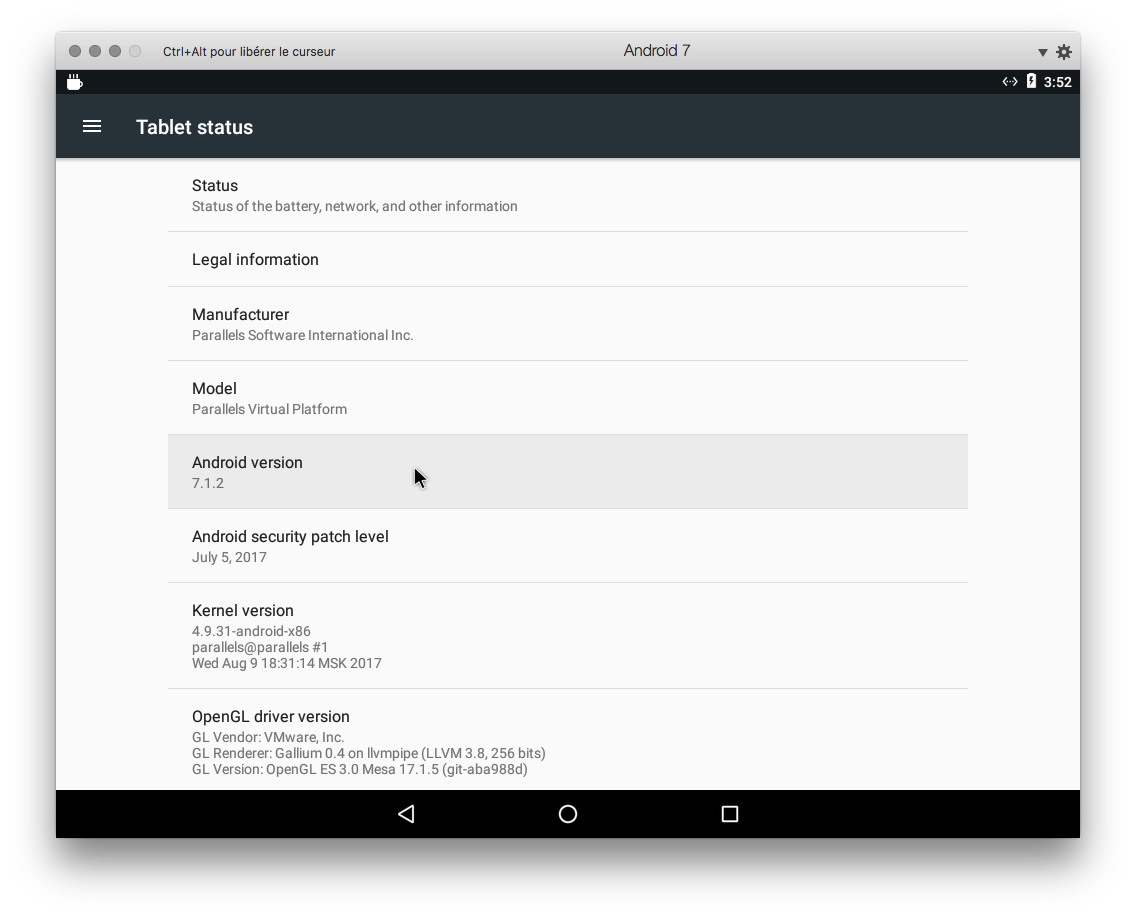Image resolution: width=1136 pixels, height=918 pixels.
Task: Tap Android security patch level row
Action: pyautogui.click(x=568, y=546)
